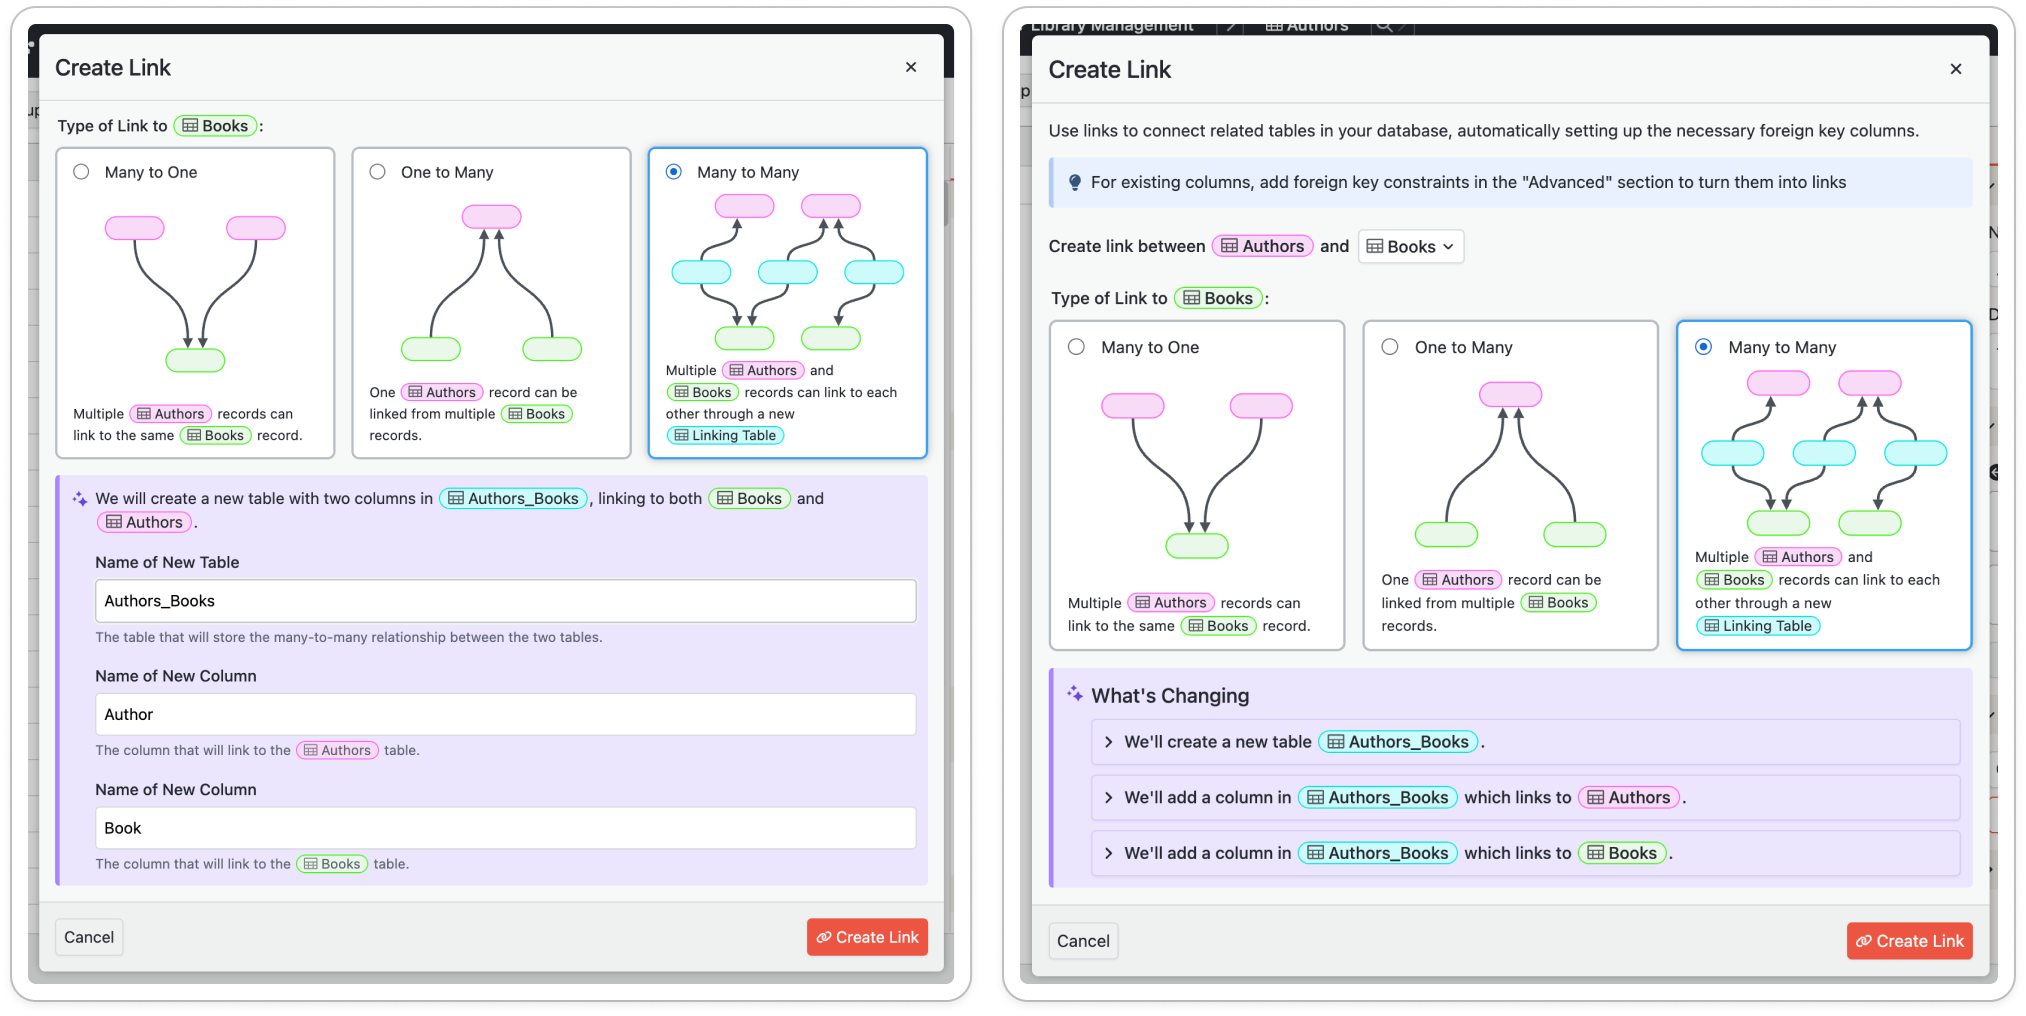Click search icon behind right dialog

coord(1384,26)
